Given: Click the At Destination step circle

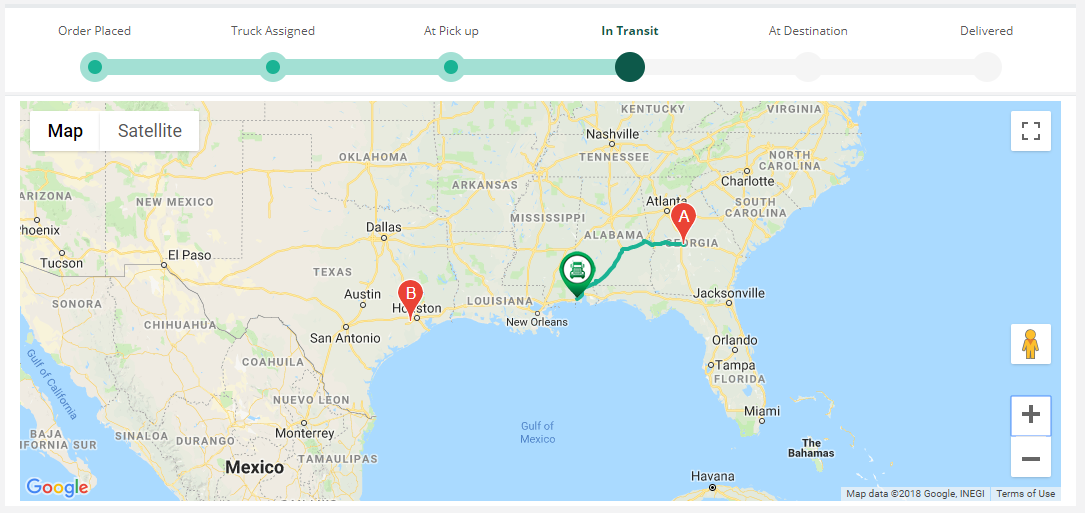Looking at the screenshot, I should tap(808, 67).
